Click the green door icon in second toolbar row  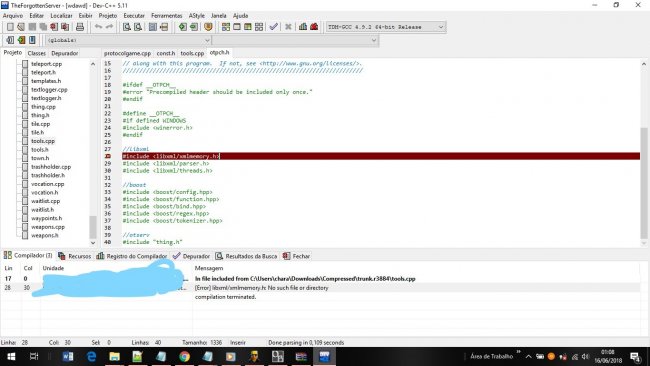click(21, 40)
